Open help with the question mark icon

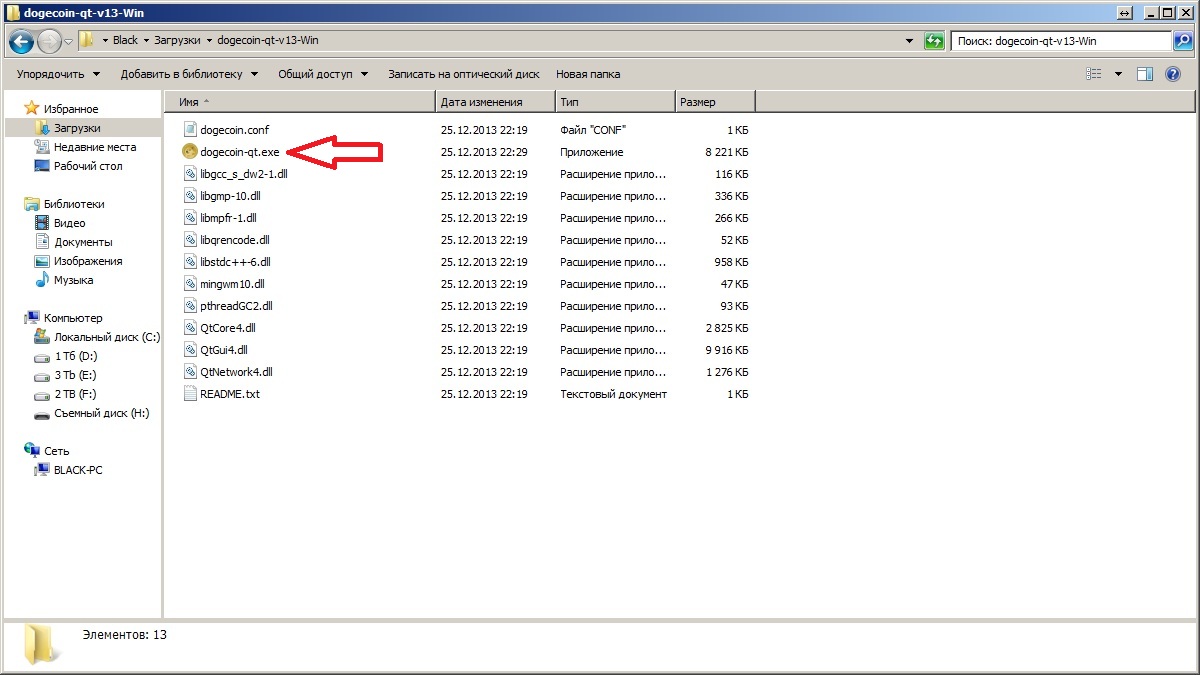[x=1172, y=74]
